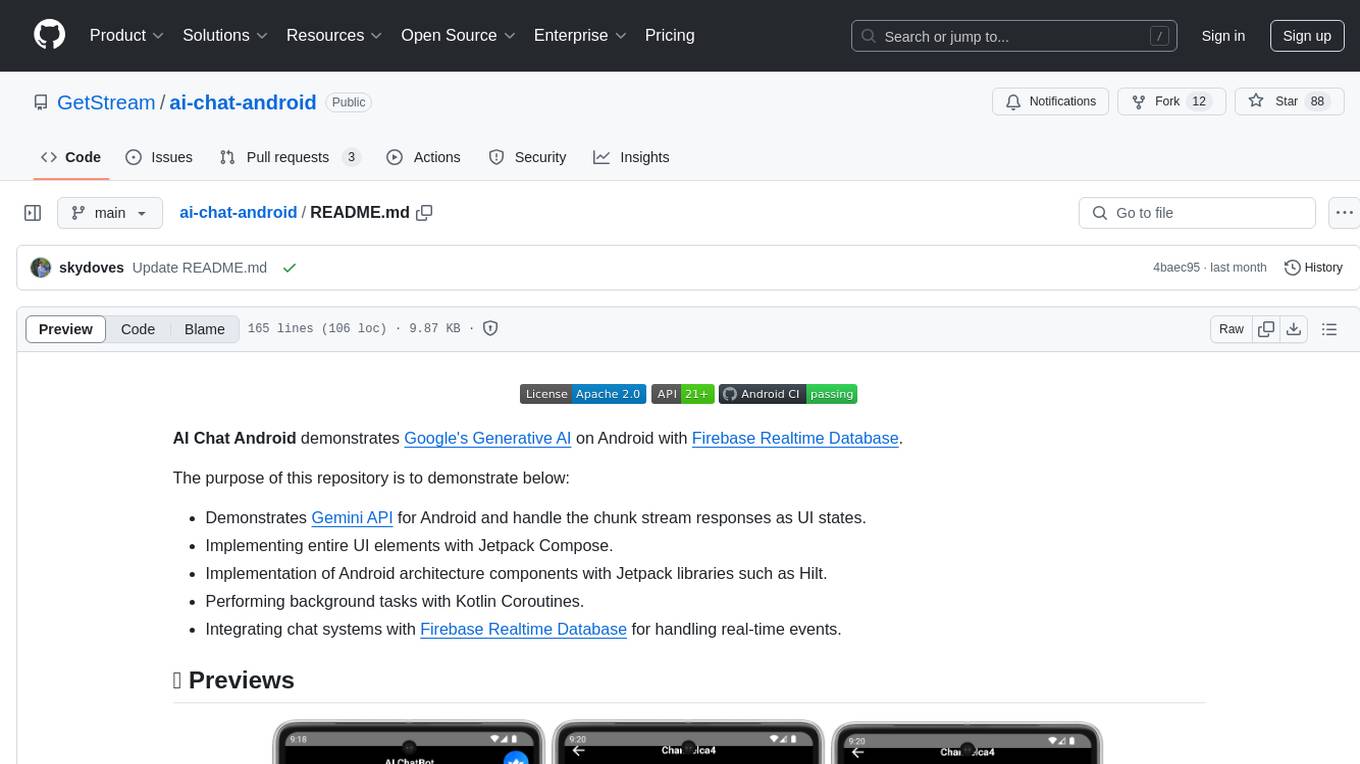This screenshot has width=1360, height=764.
Task: Select the Code view
Action: (x=138, y=329)
